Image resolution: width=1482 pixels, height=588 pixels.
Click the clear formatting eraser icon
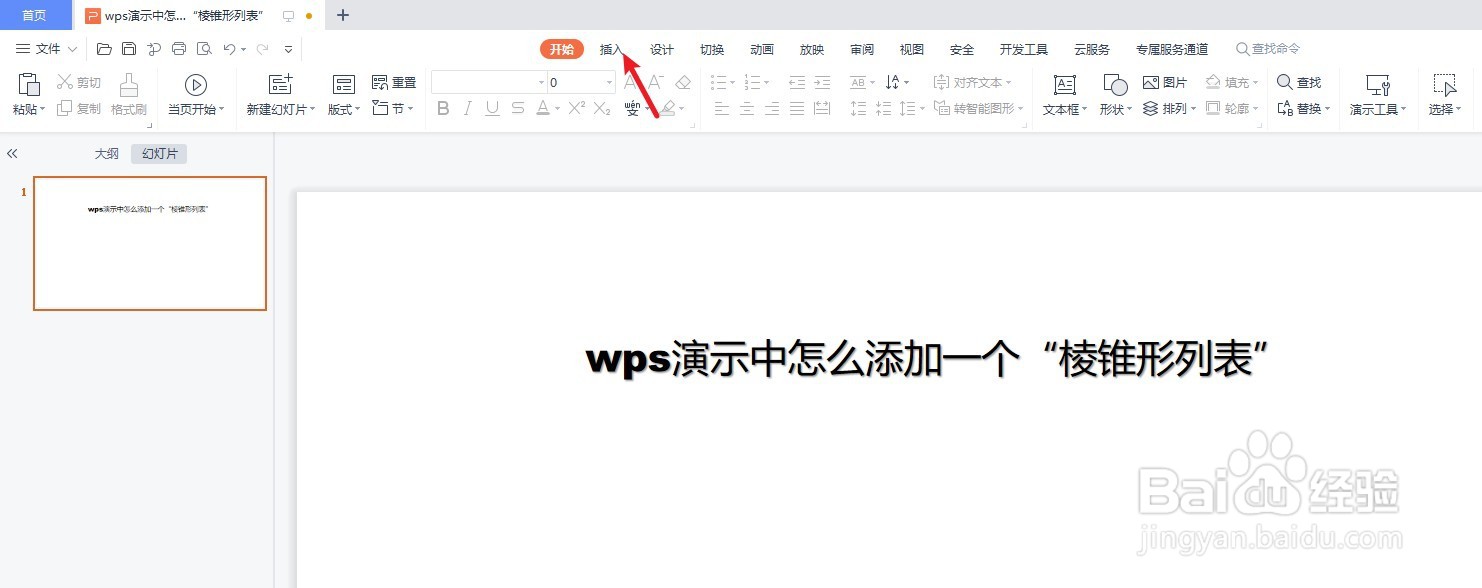683,83
